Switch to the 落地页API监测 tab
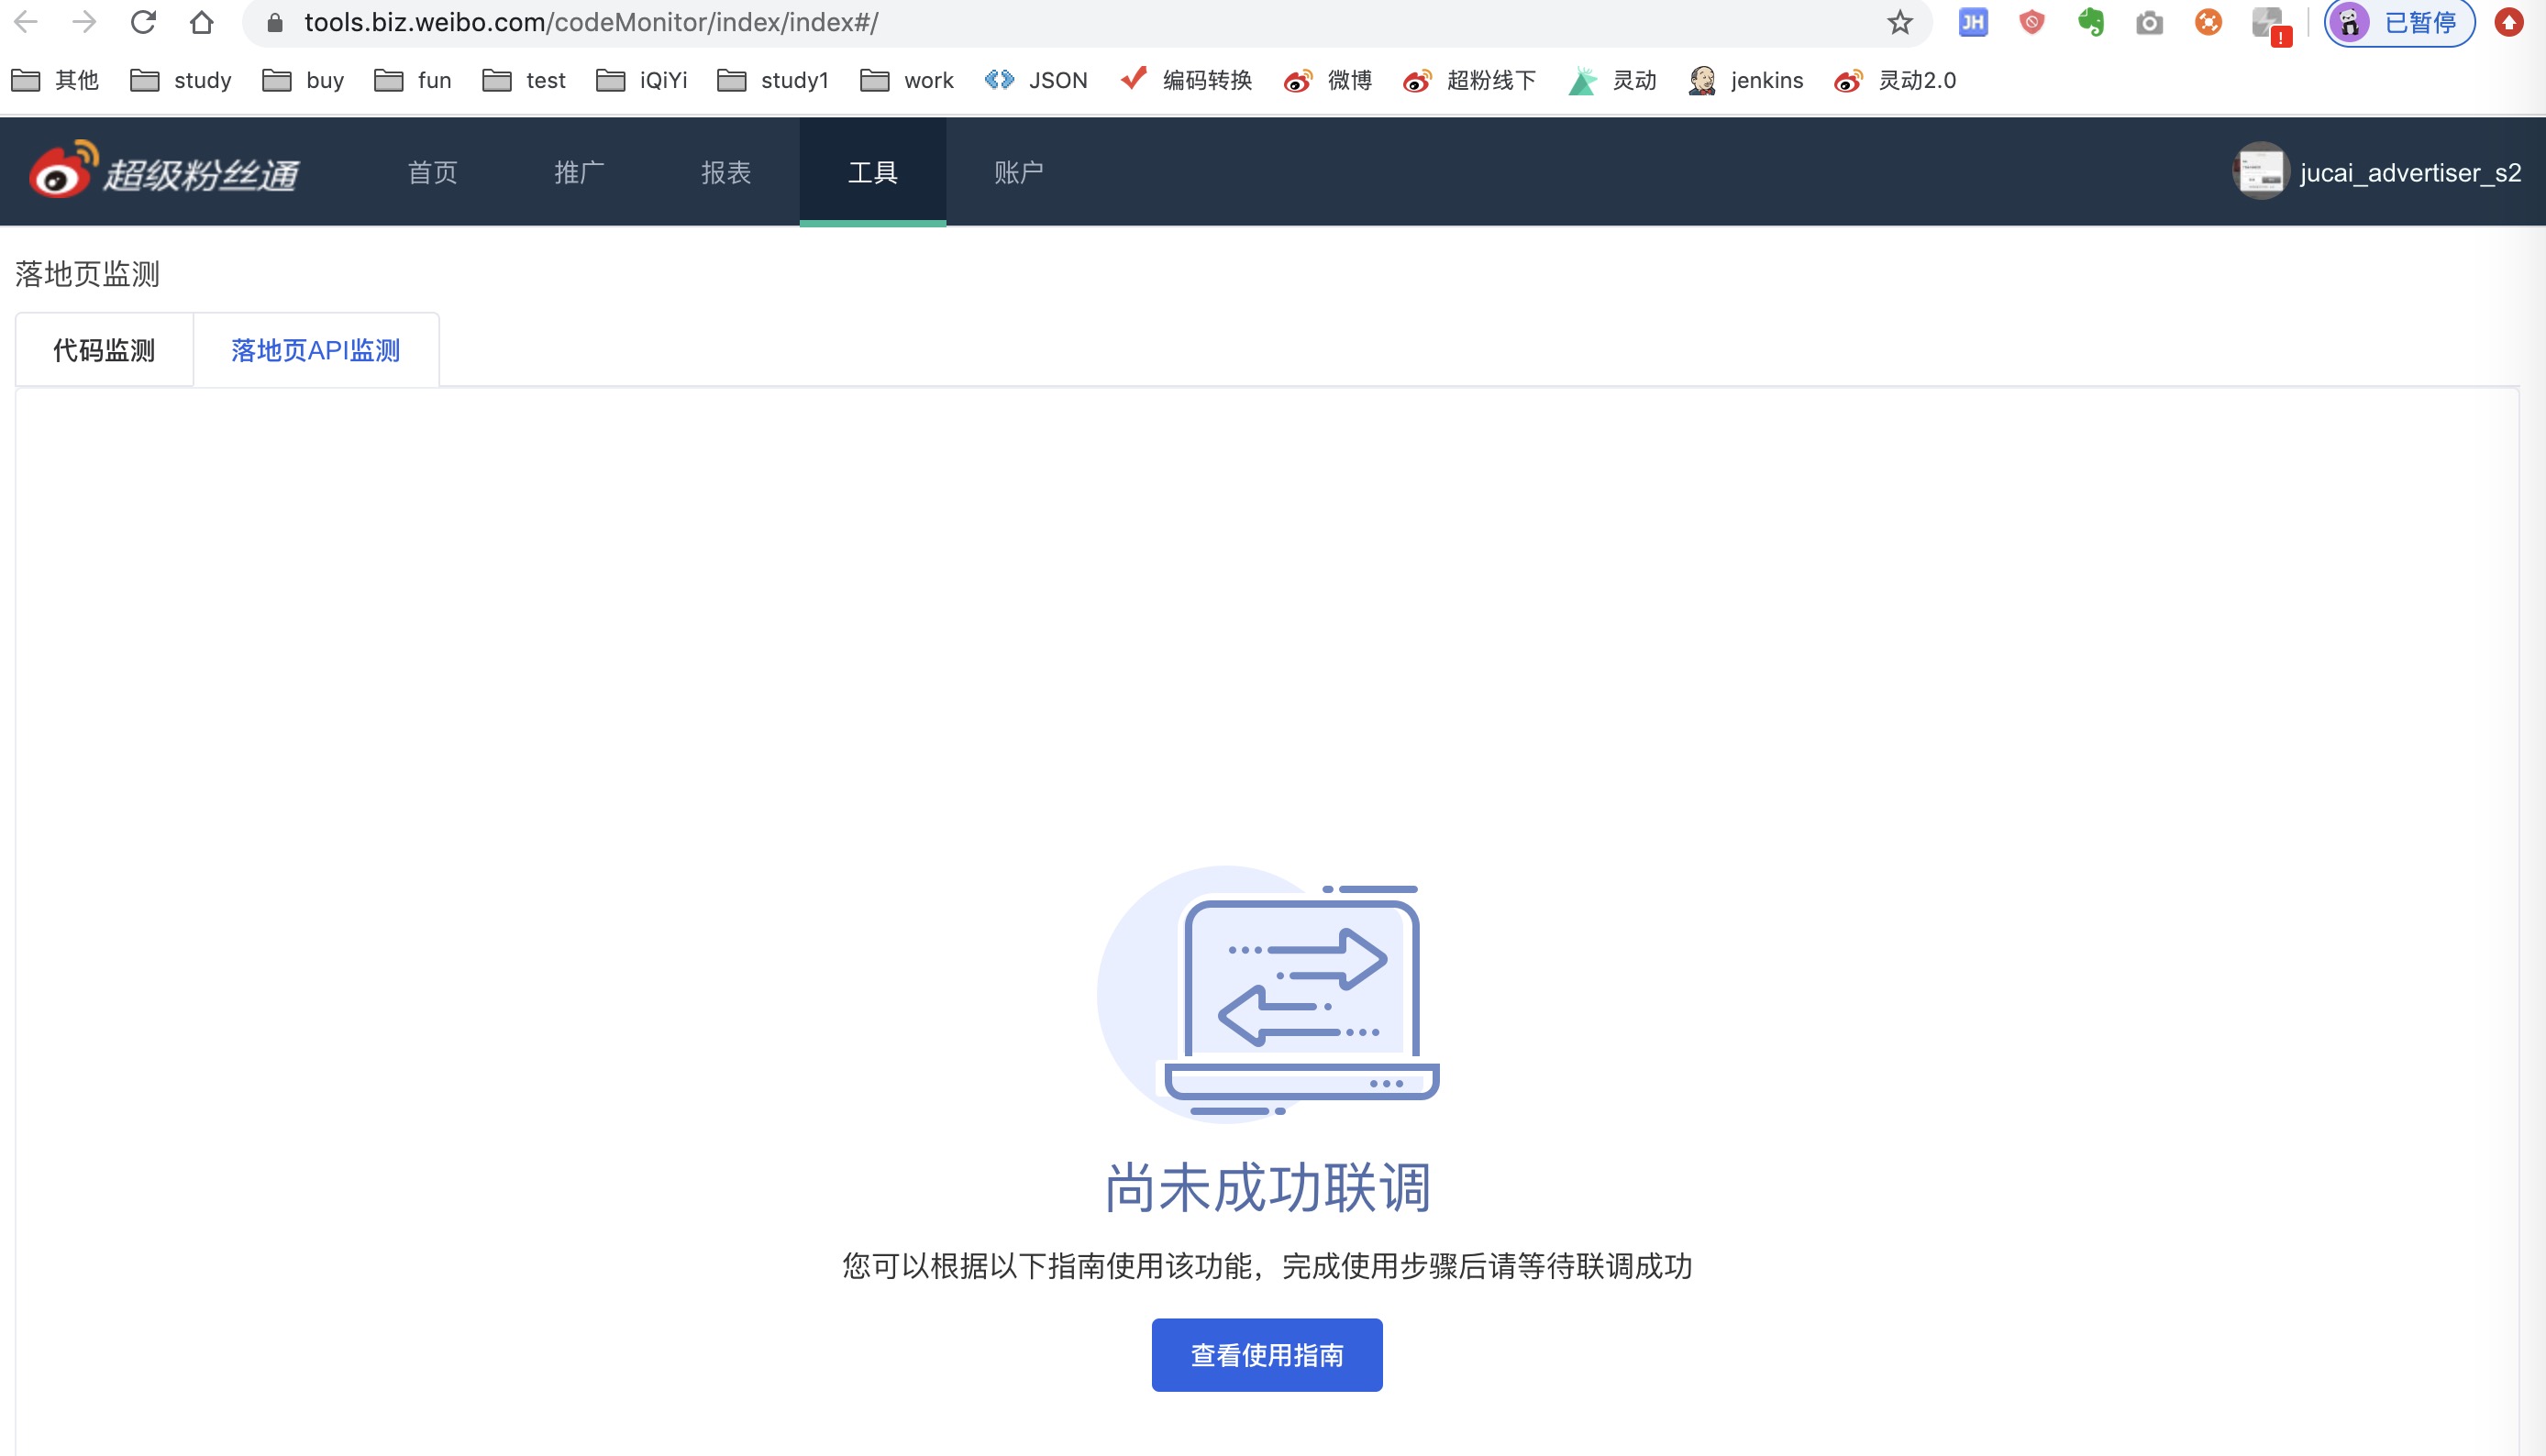The width and height of the screenshot is (2546, 1456). click(316, 350)
